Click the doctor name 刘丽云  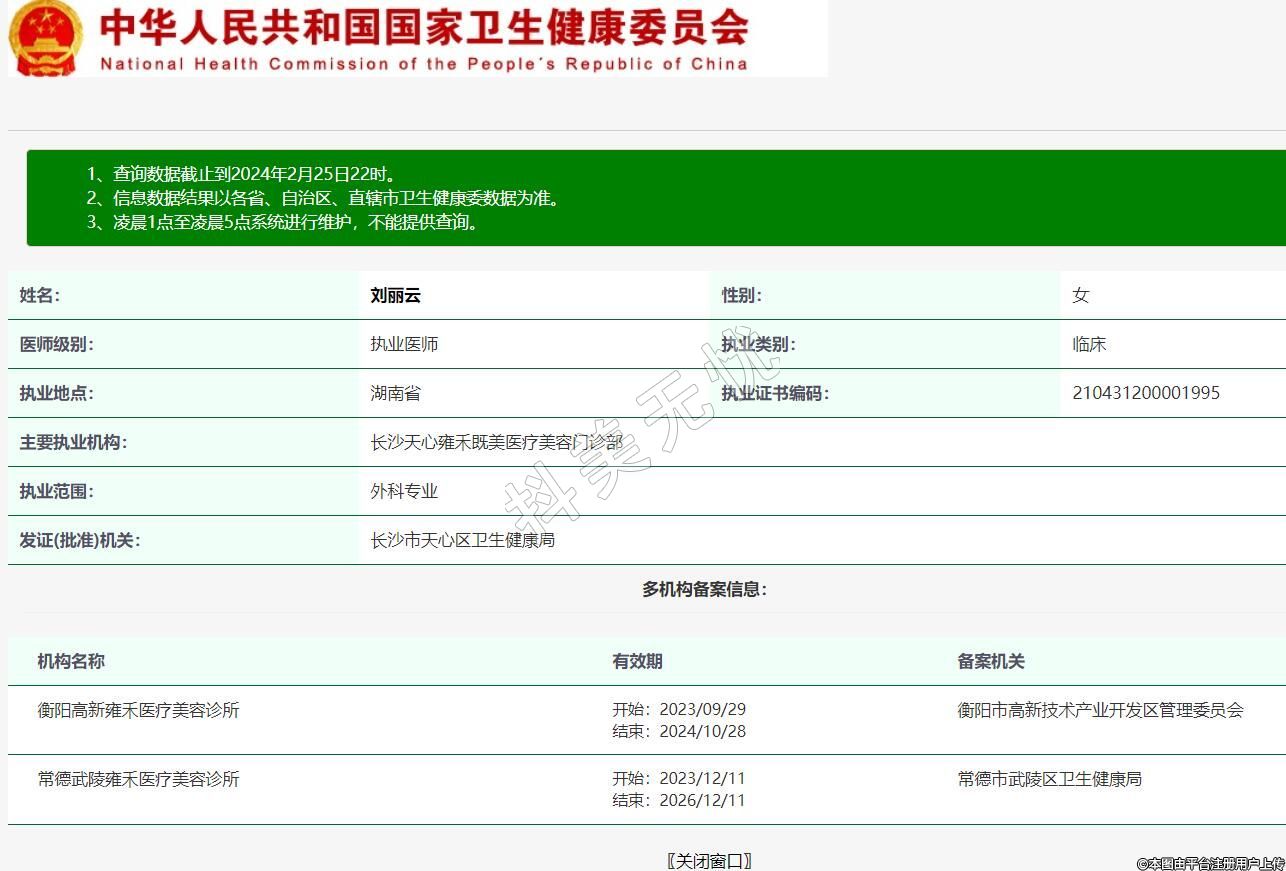coord(395,295)
